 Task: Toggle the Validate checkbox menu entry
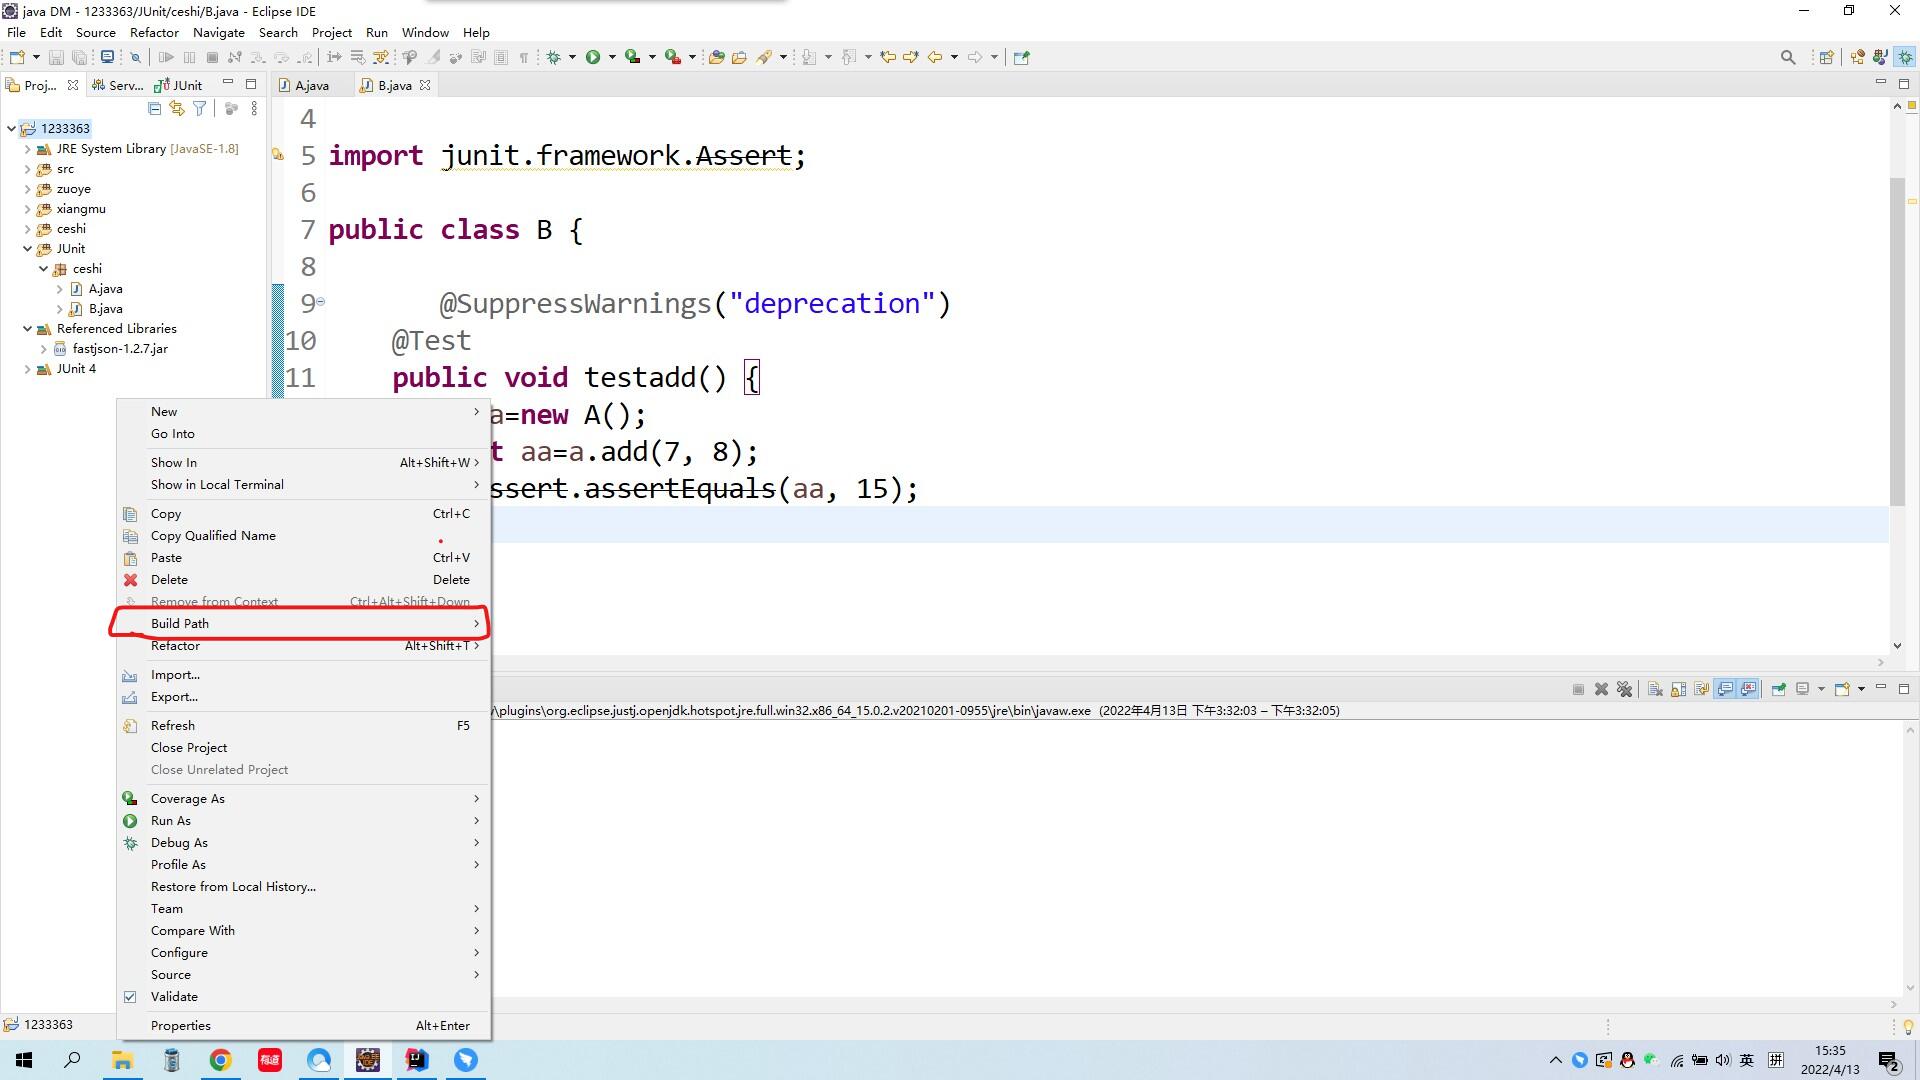pos(174,996)
